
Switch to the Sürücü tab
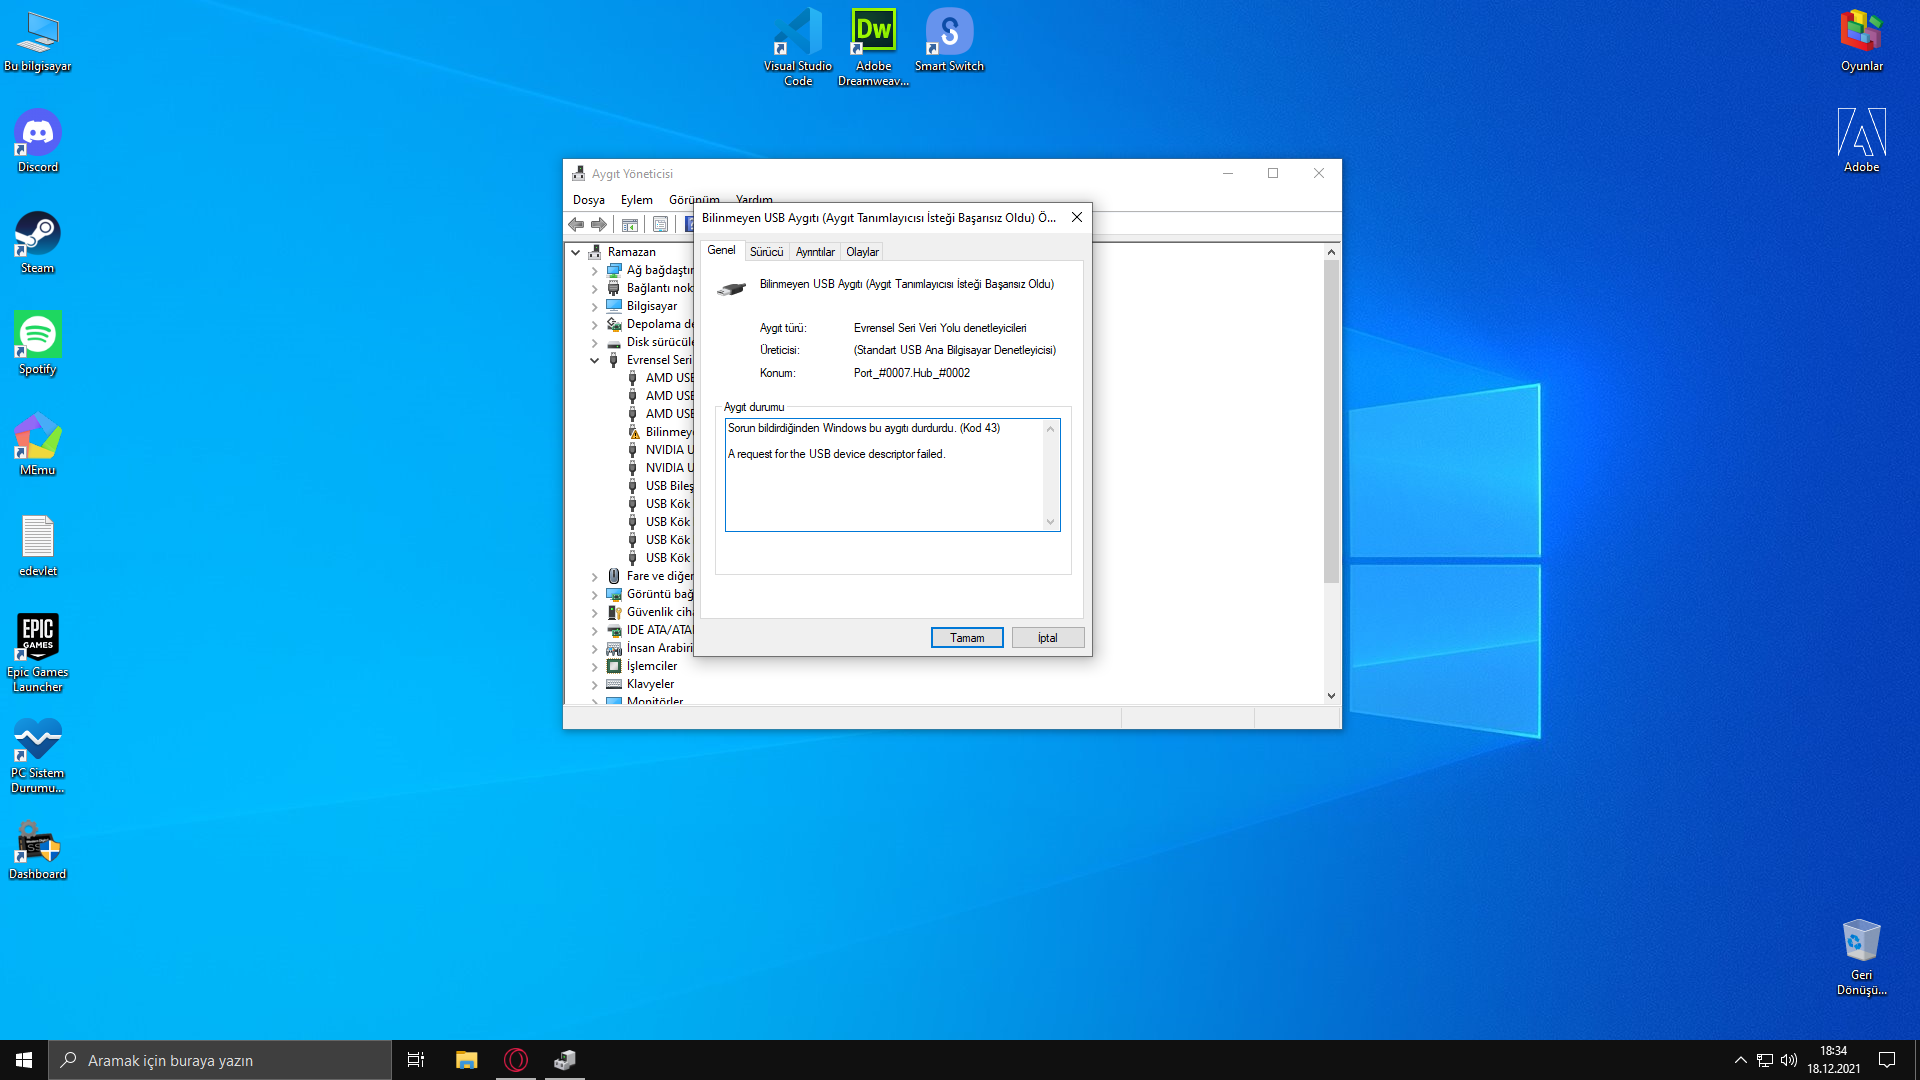[x=766, y=252]
